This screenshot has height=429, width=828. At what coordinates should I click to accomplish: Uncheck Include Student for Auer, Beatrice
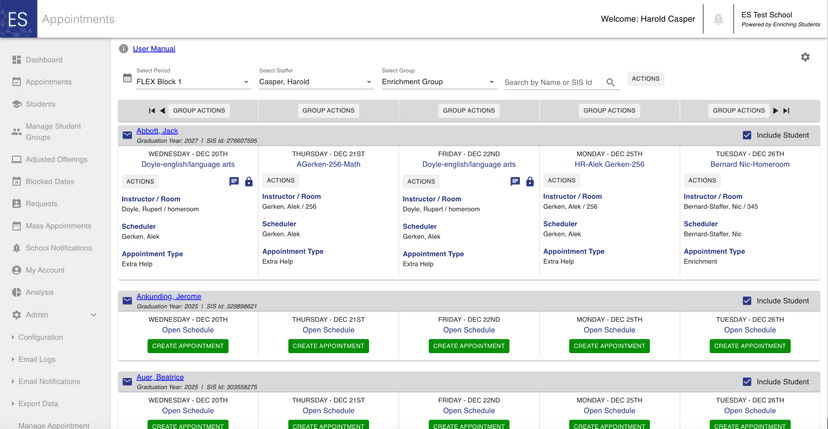pyautogui.click(x=747, y=381)
